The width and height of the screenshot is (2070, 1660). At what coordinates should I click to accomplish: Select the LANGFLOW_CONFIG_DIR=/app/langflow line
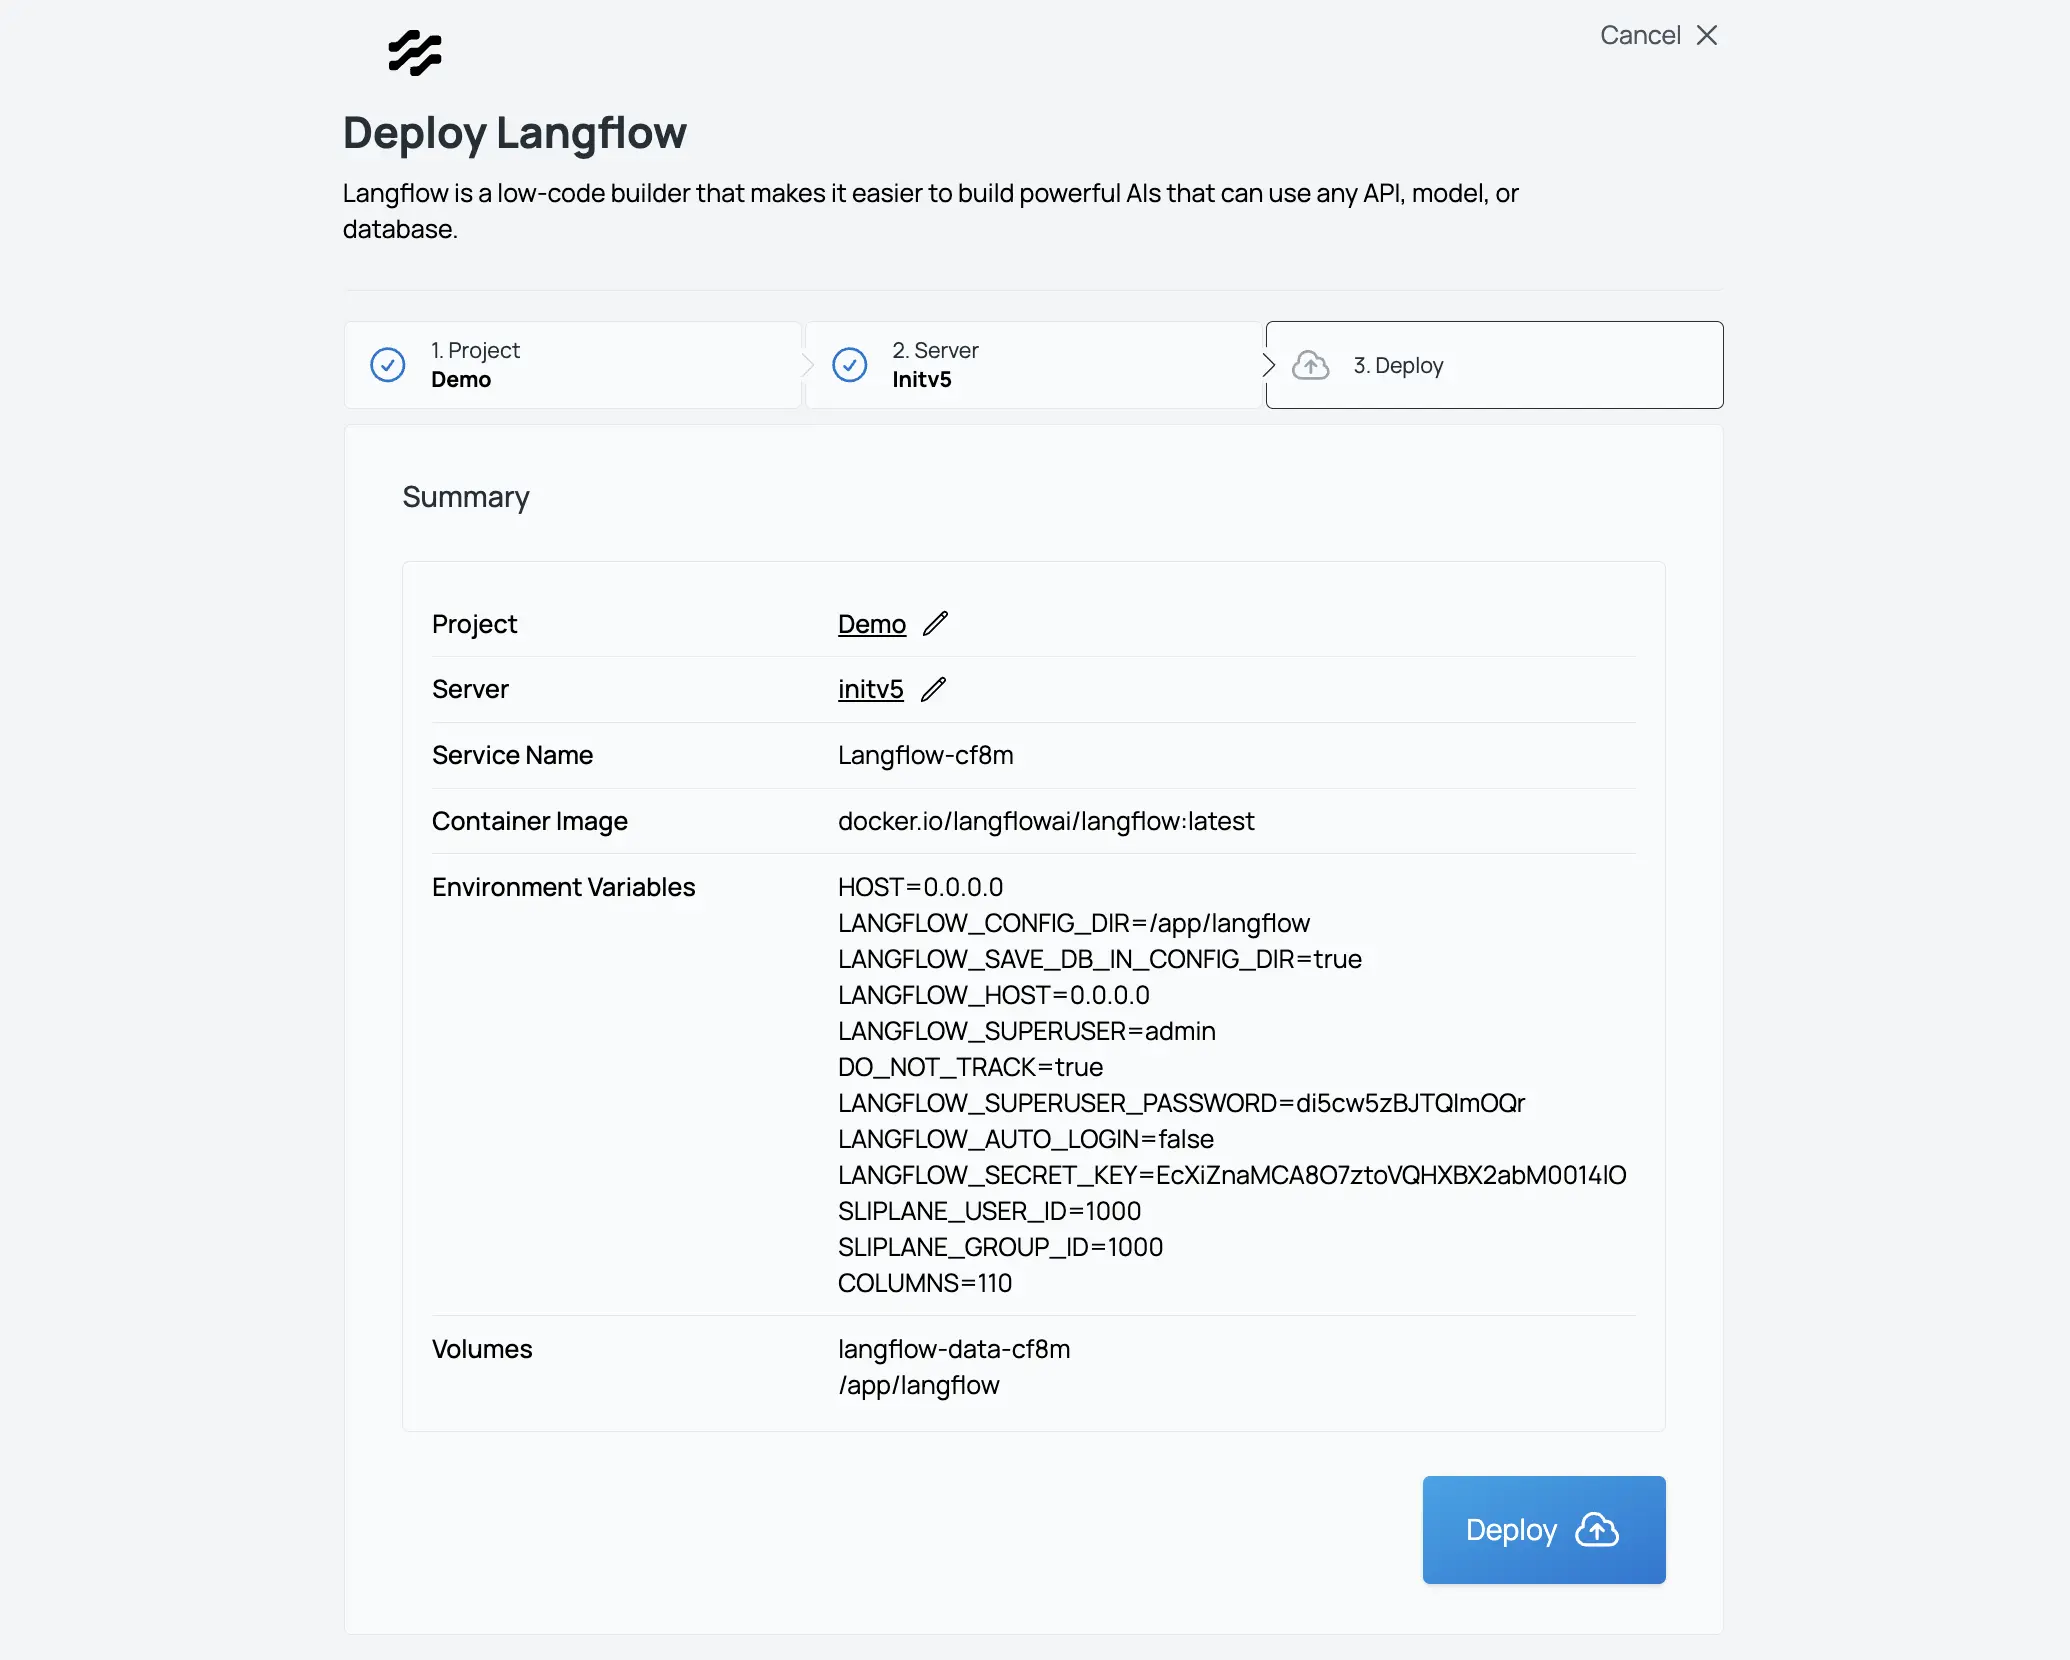[1074, 923]
